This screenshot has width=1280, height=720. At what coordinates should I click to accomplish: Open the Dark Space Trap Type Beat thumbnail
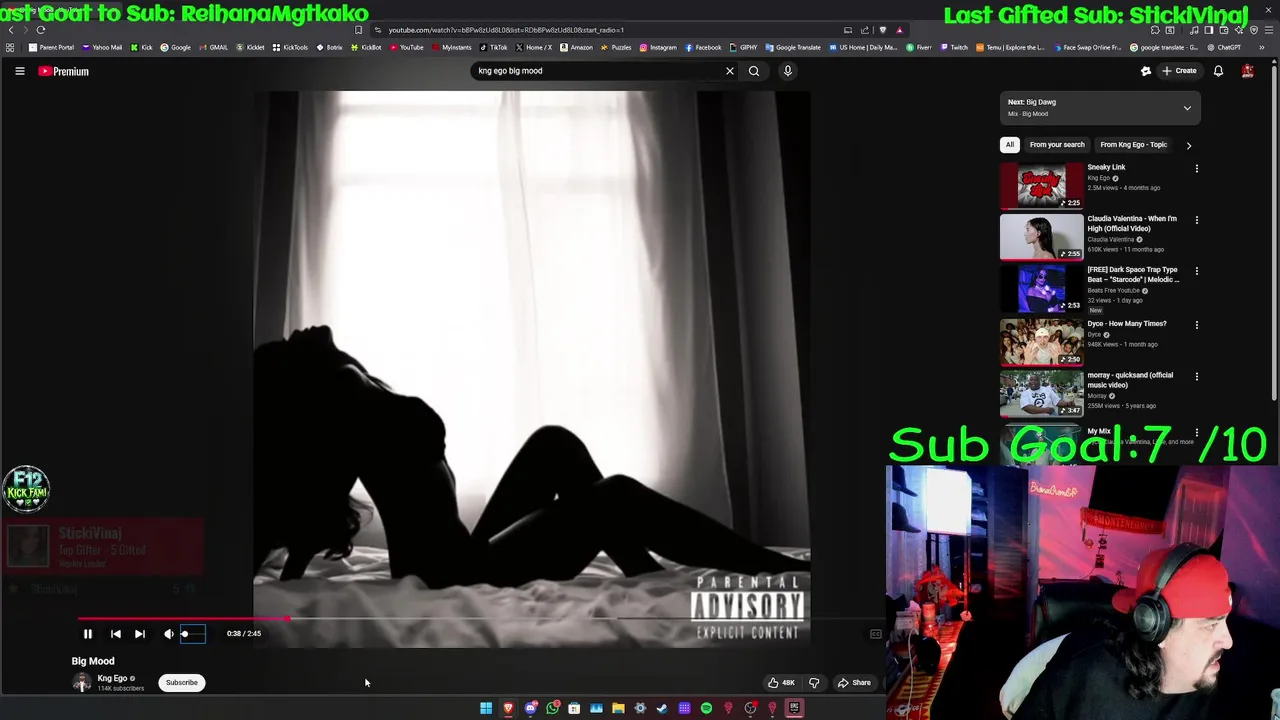1041,288
